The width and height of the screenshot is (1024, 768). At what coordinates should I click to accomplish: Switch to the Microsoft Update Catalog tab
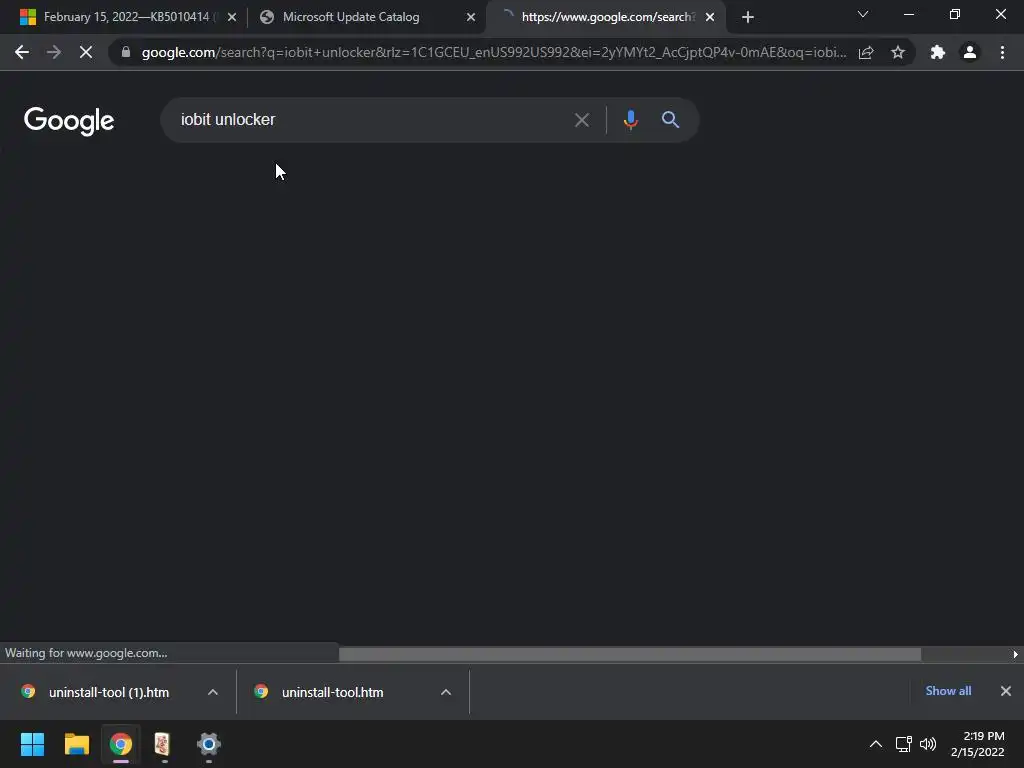[x=351, y=17]
